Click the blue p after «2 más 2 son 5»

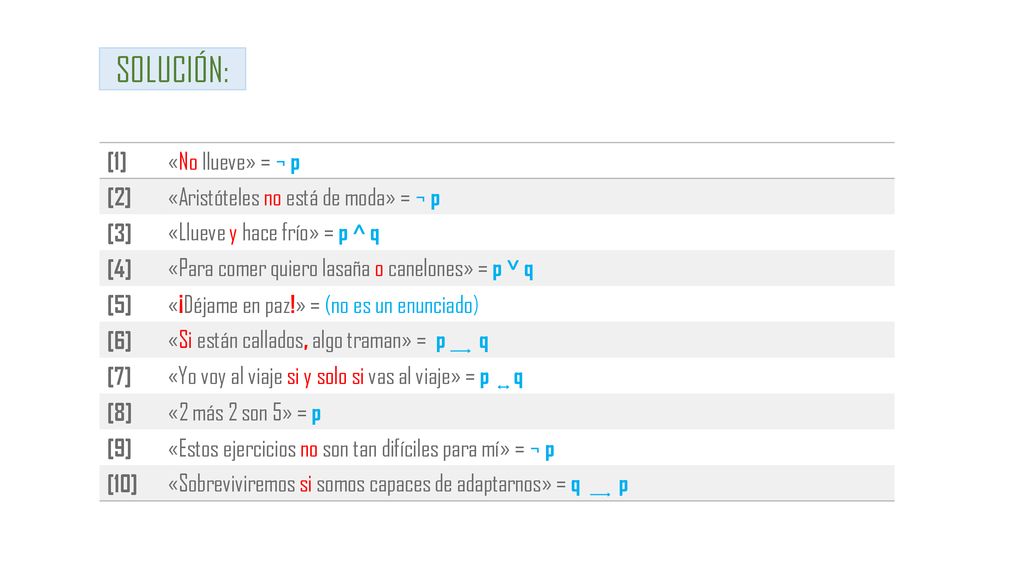click(x=316, y=414)
